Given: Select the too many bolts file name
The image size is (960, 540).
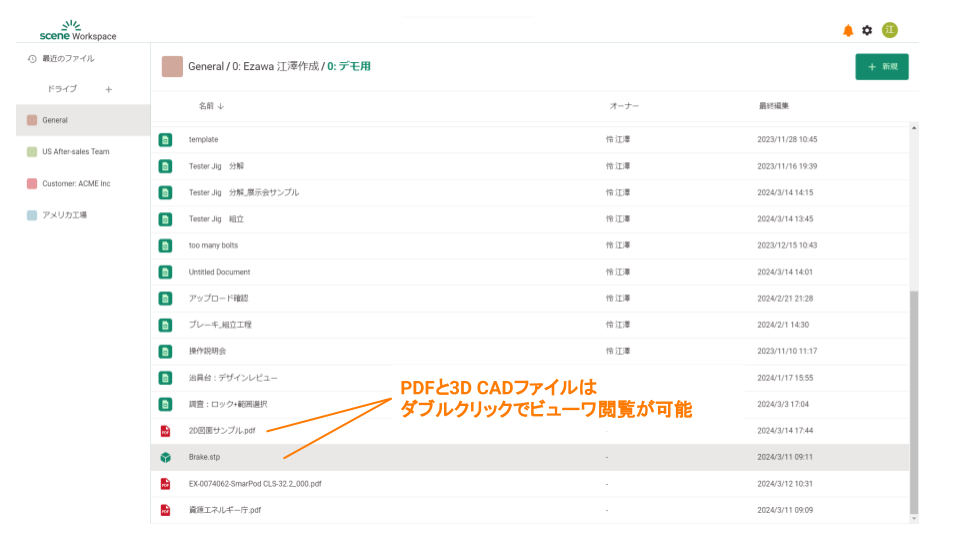Looking at the screenshot, I should pos(213,246).
